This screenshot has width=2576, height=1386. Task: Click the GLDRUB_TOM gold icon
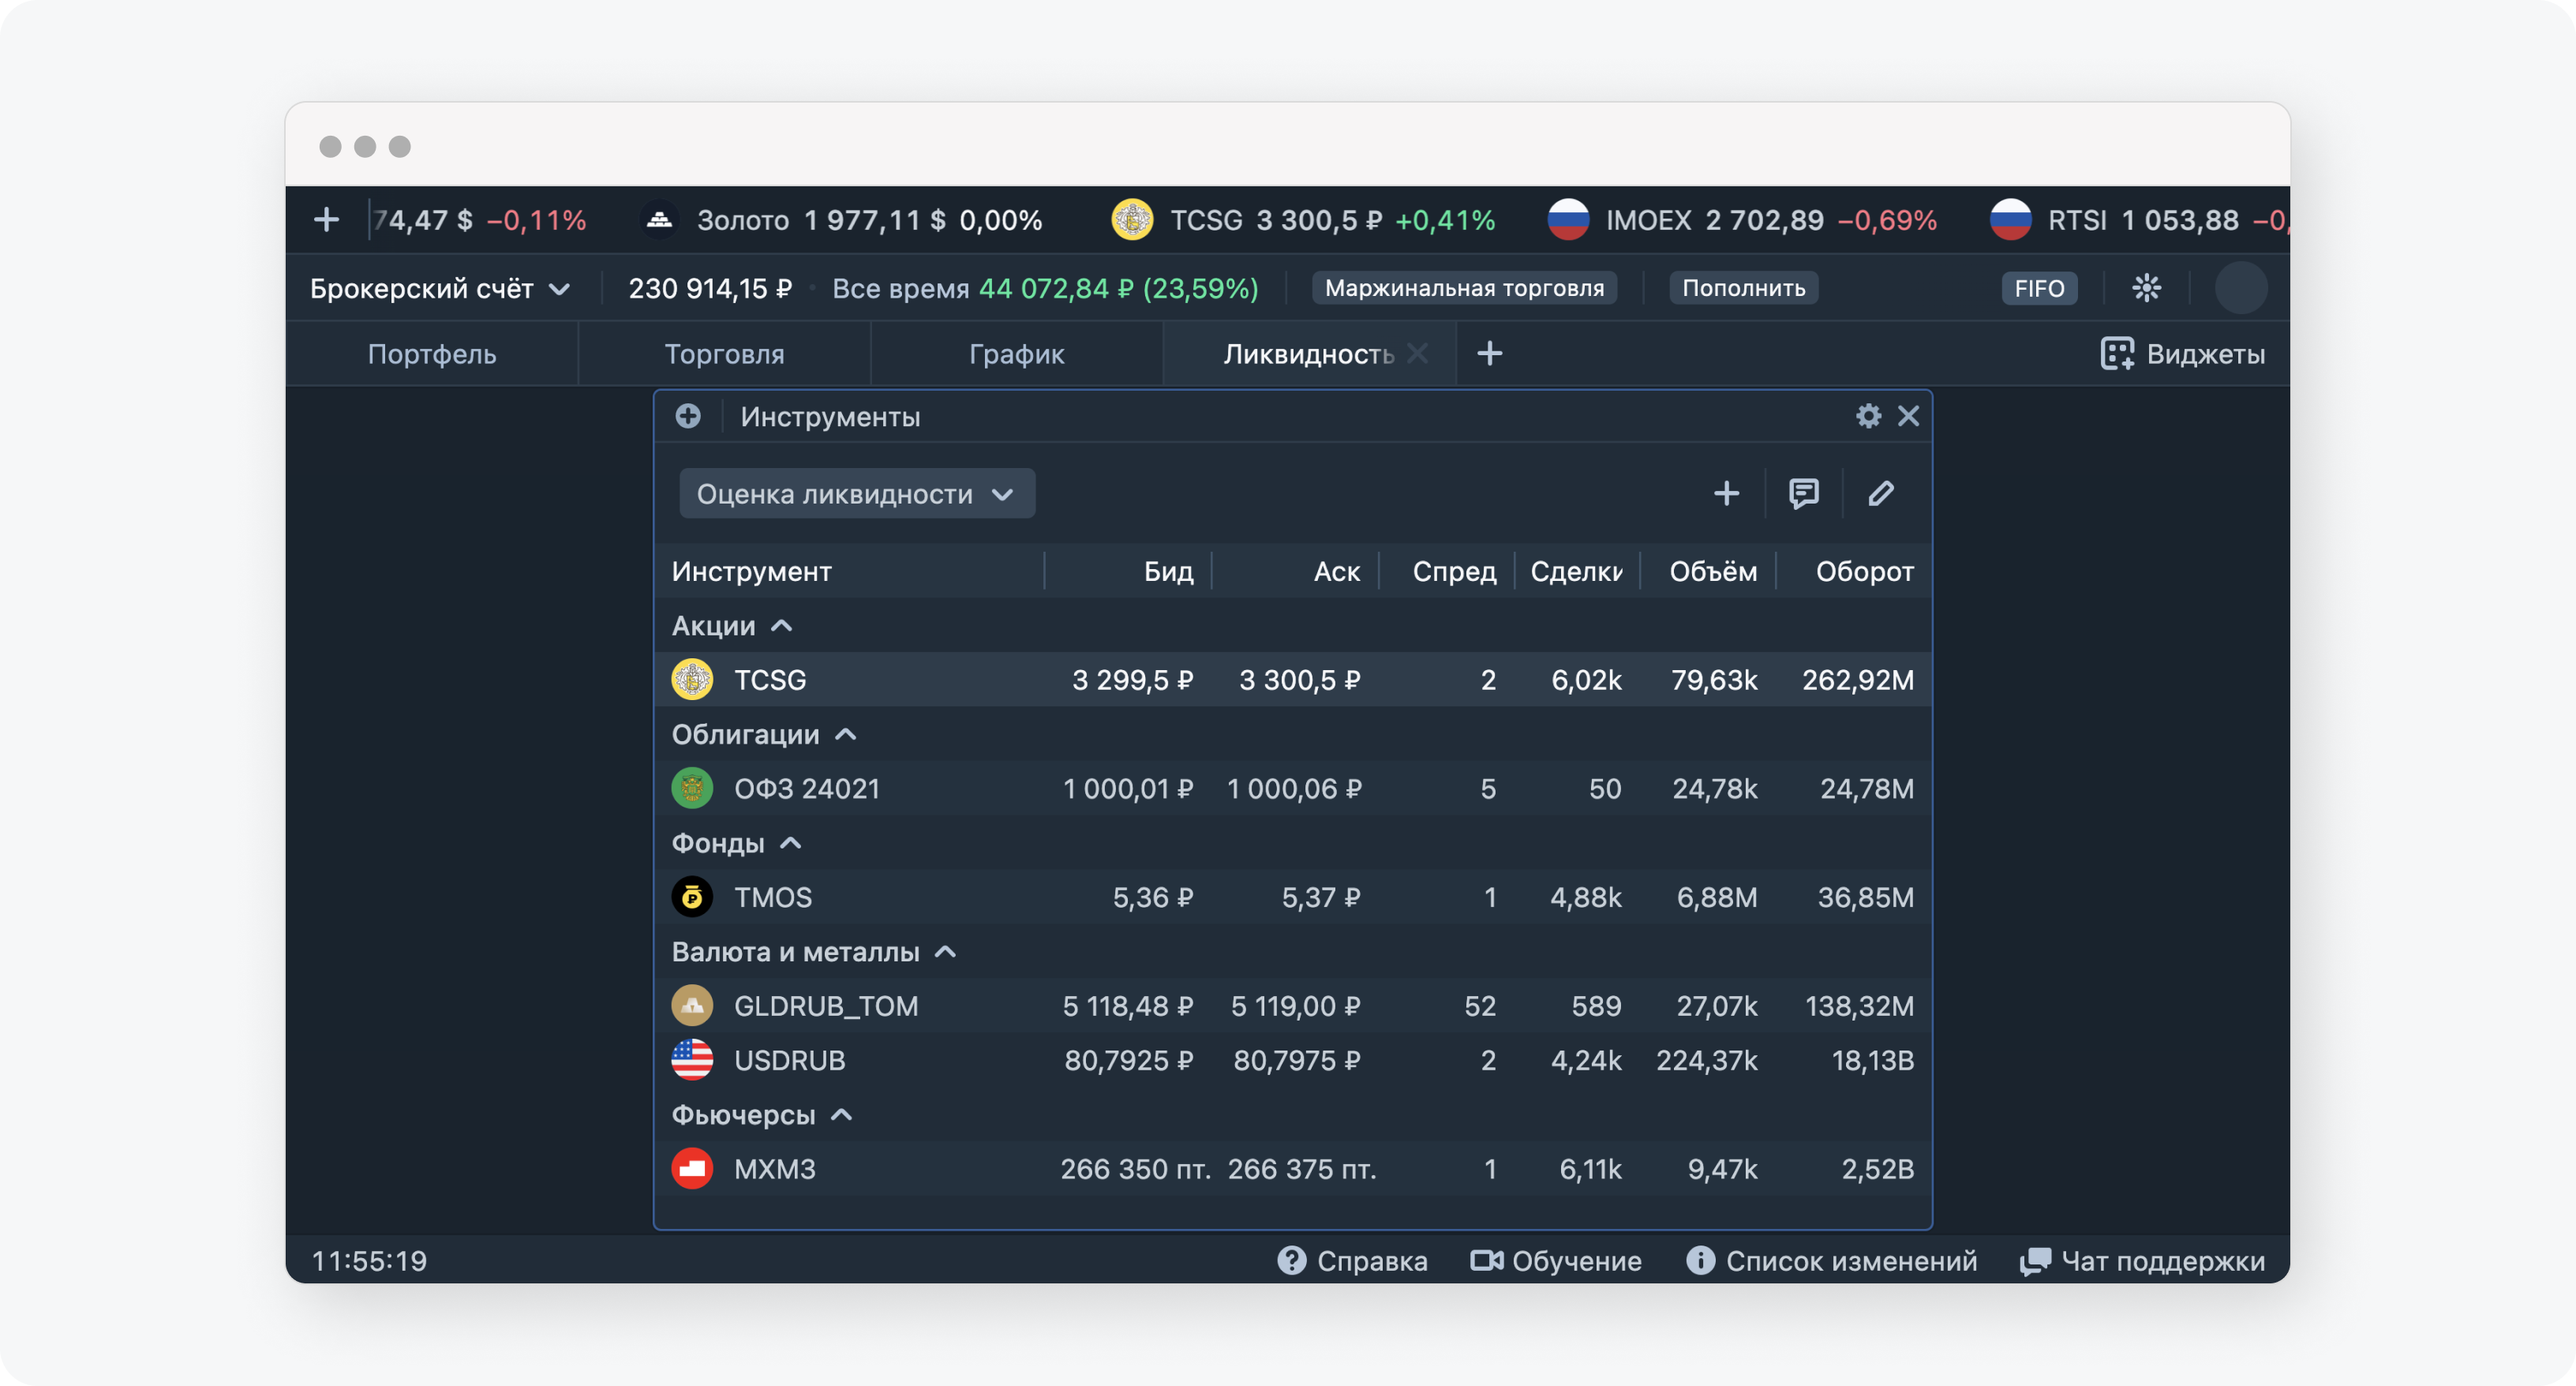(x=692, y=1006)
